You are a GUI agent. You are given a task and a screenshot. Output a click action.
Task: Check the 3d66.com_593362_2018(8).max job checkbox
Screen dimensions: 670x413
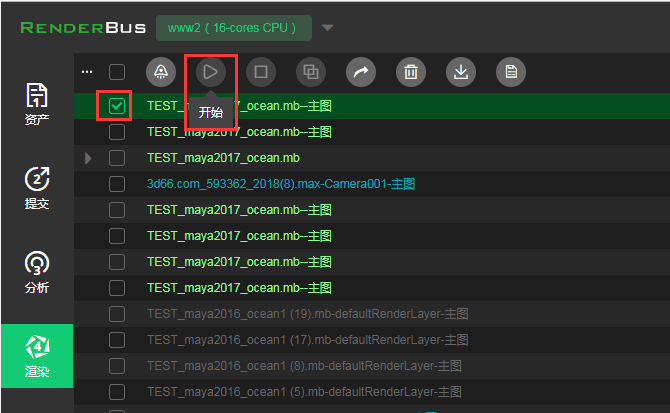117,184
